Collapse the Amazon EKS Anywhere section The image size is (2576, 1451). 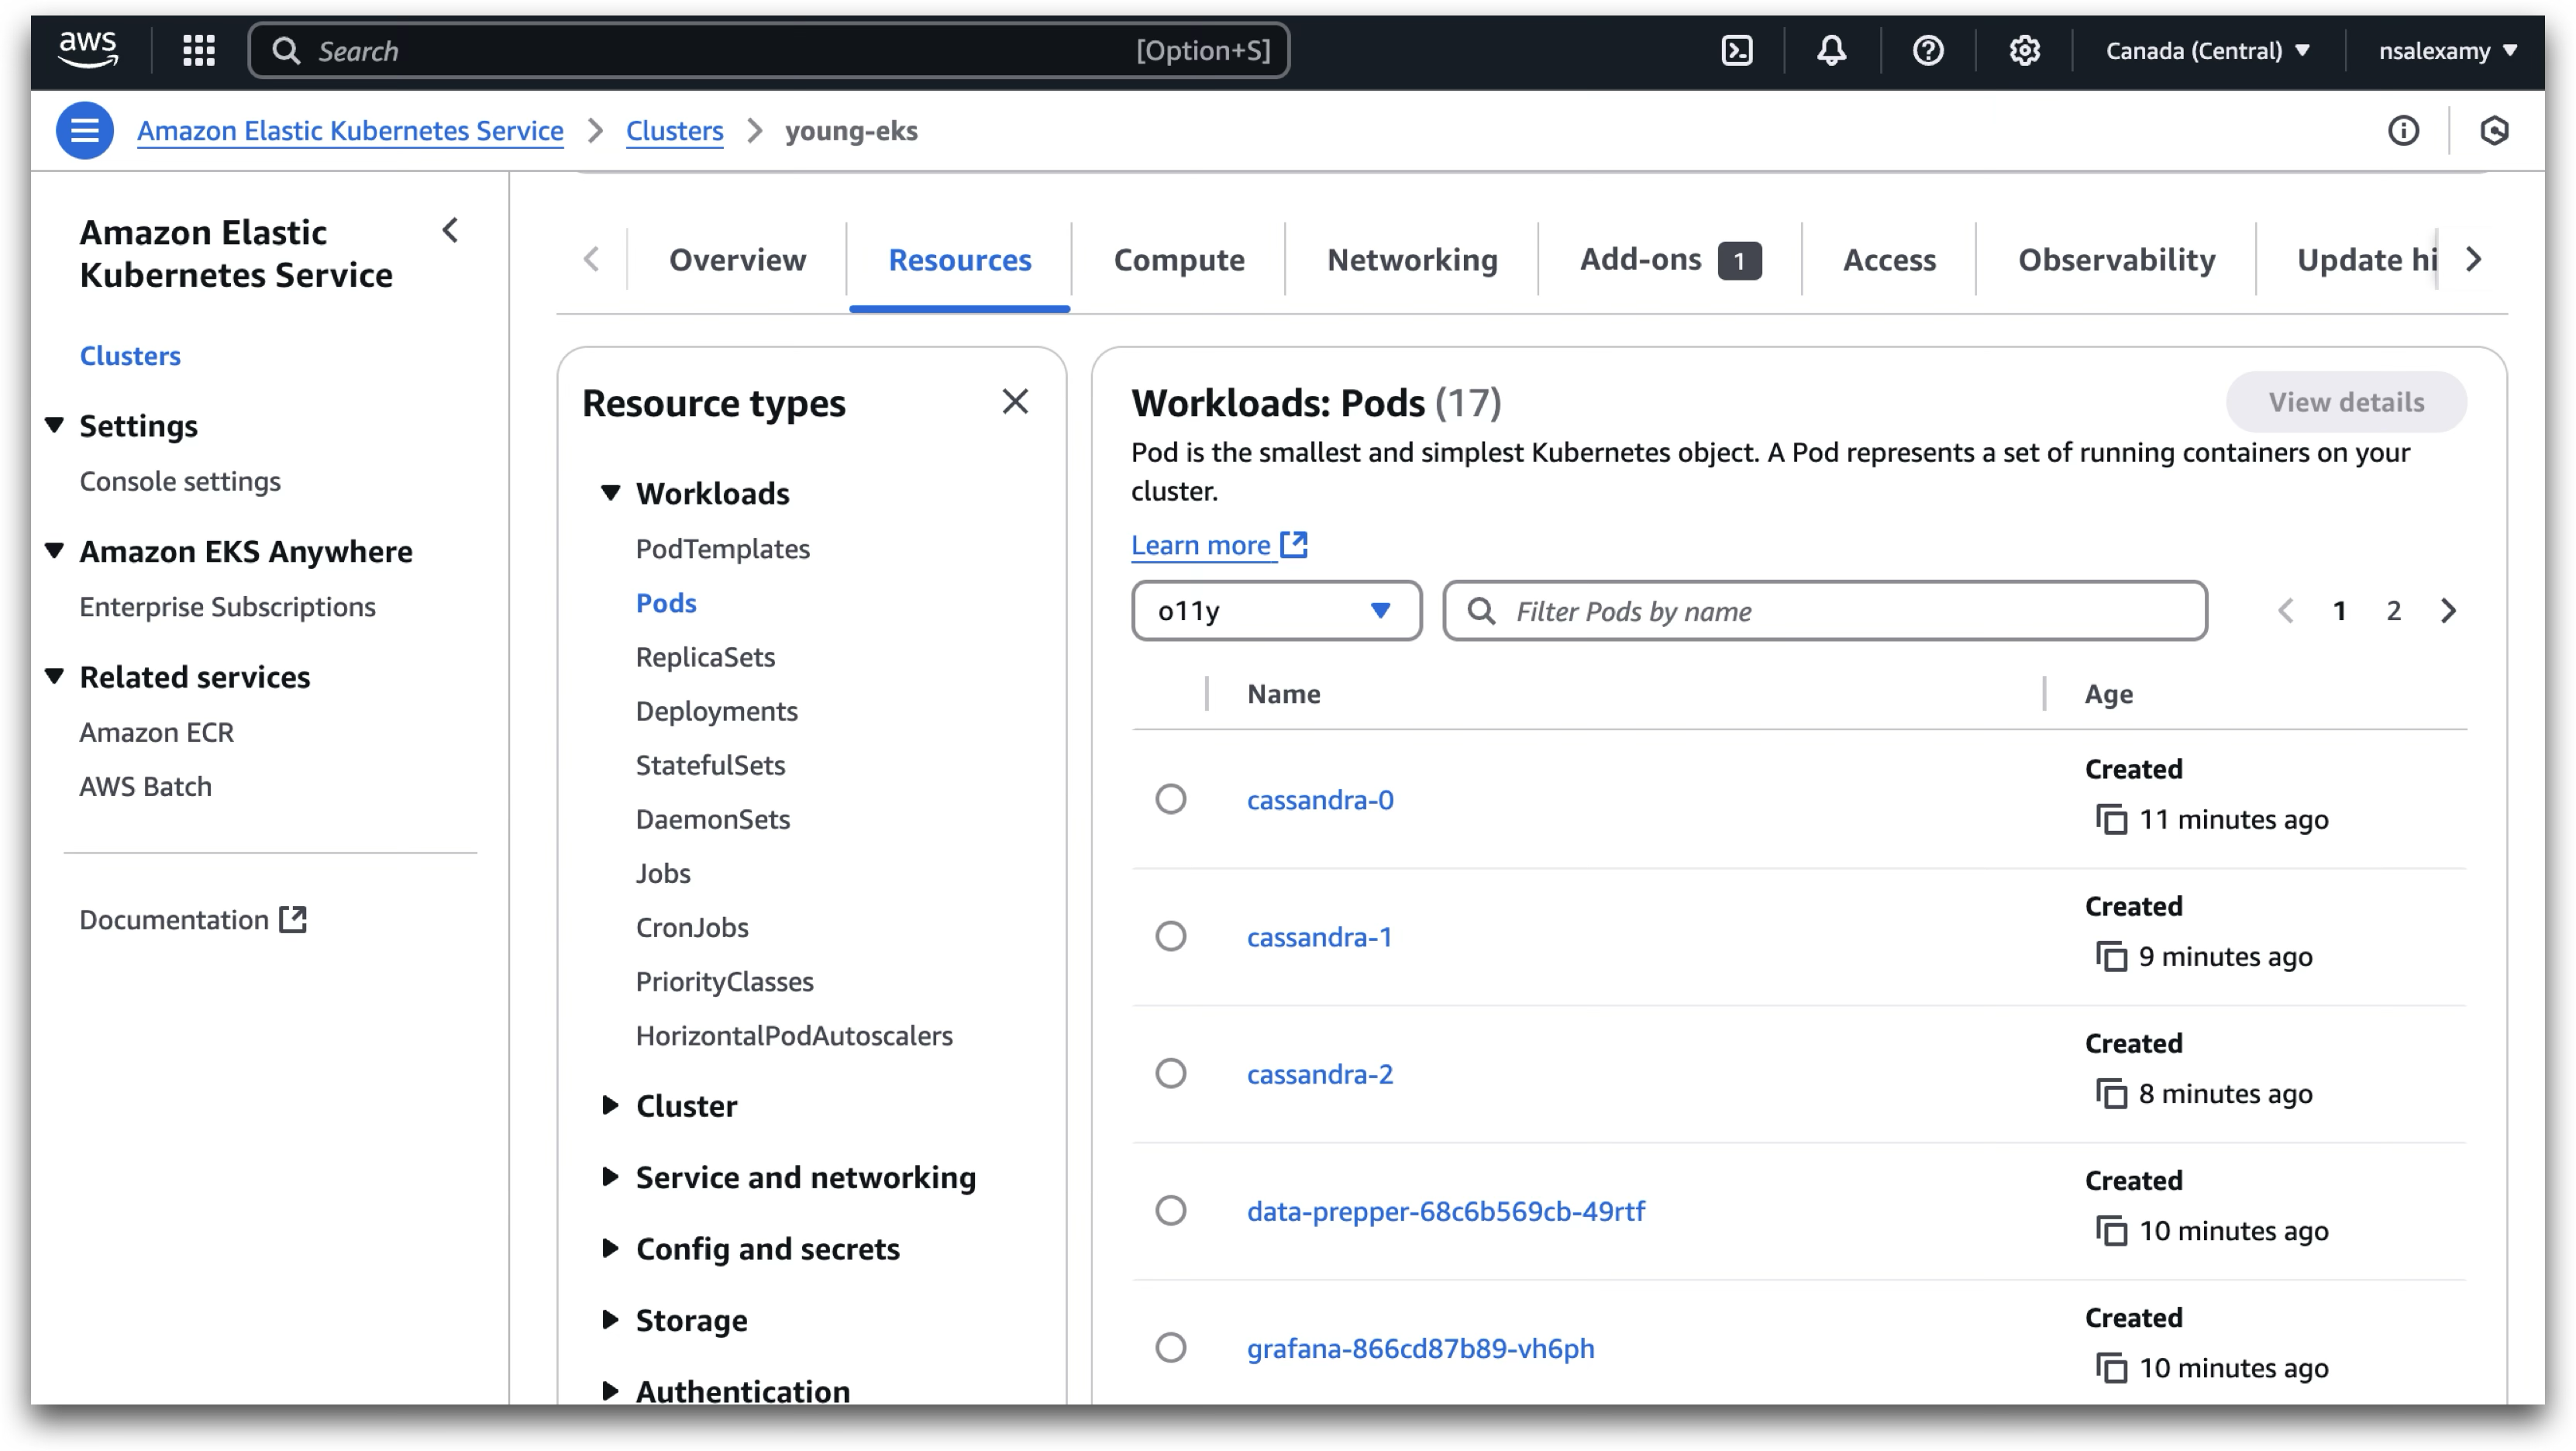click(x=55, y=551)
